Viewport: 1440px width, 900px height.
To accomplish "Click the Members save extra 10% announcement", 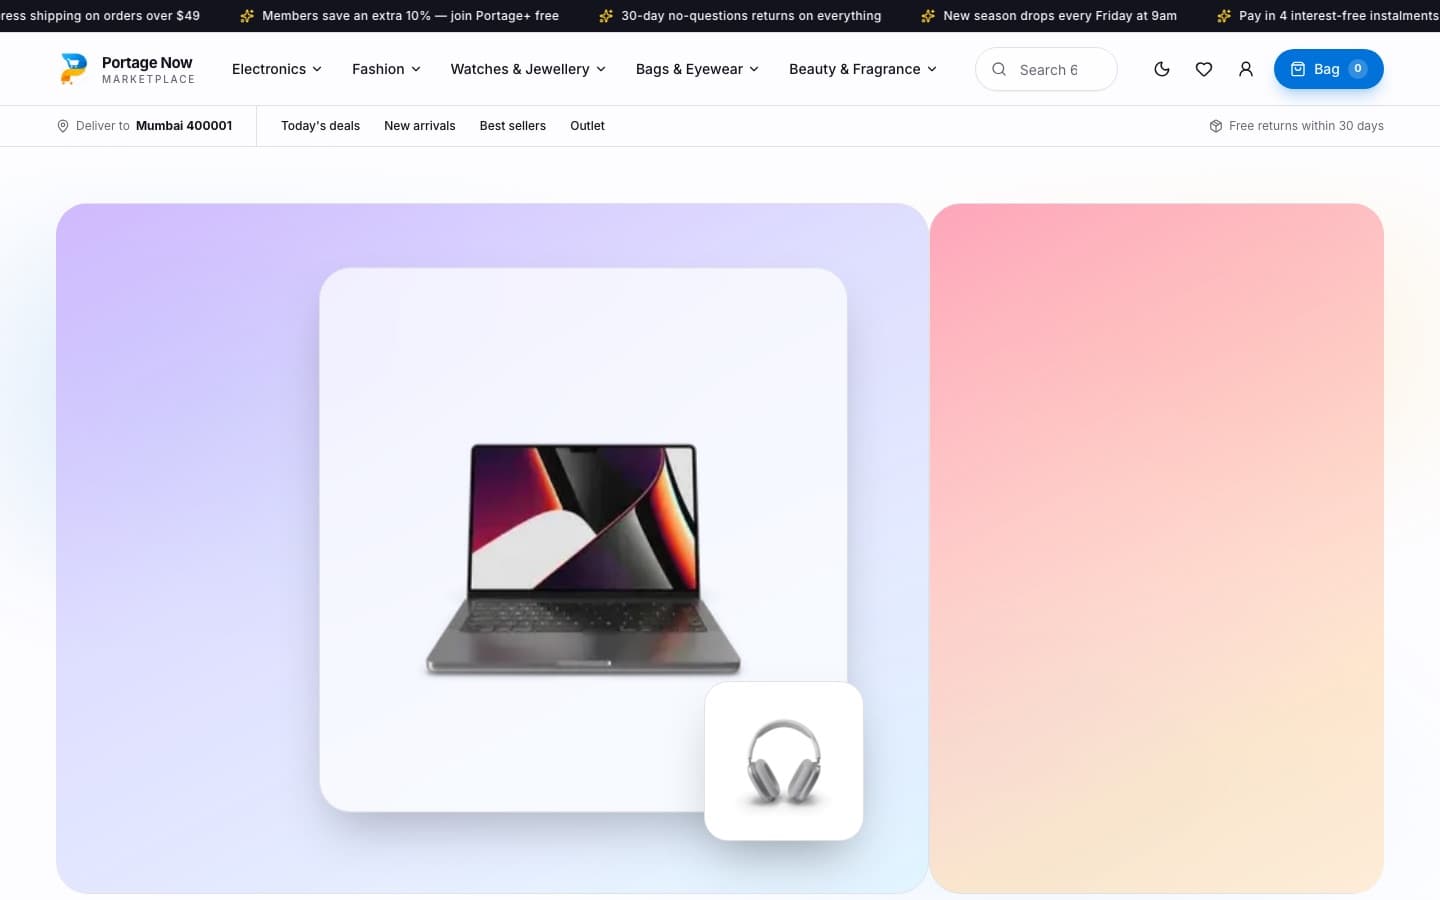I will [x=410, y=16].
